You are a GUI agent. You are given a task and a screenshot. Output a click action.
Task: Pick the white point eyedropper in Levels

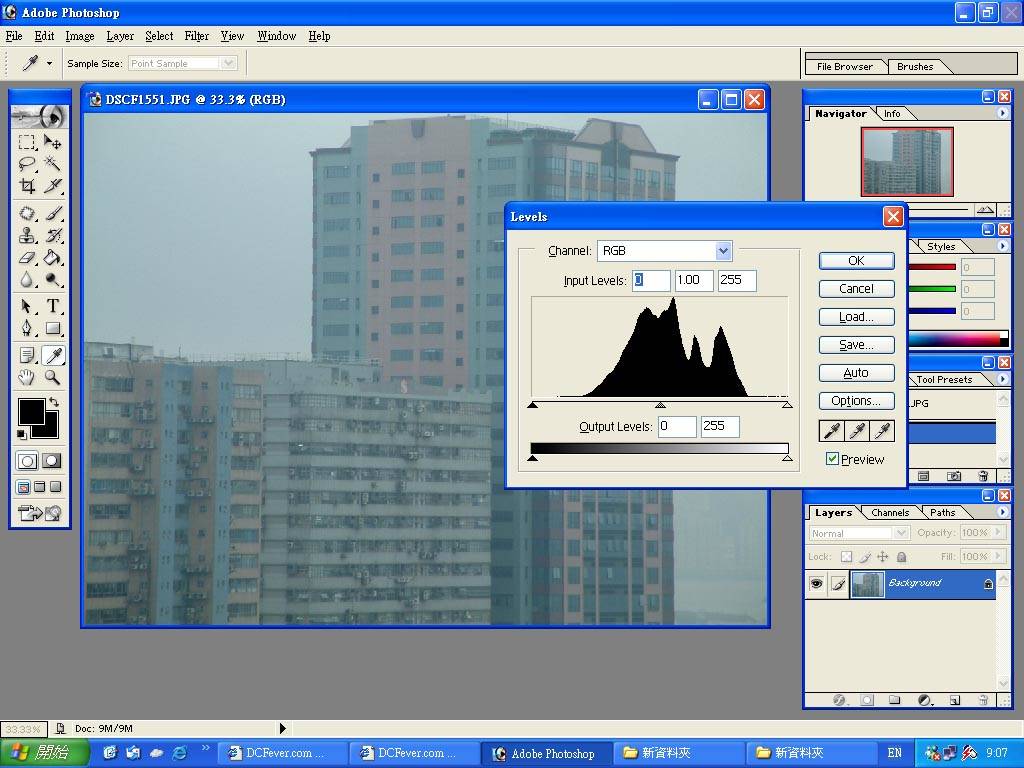click(882, 431)
